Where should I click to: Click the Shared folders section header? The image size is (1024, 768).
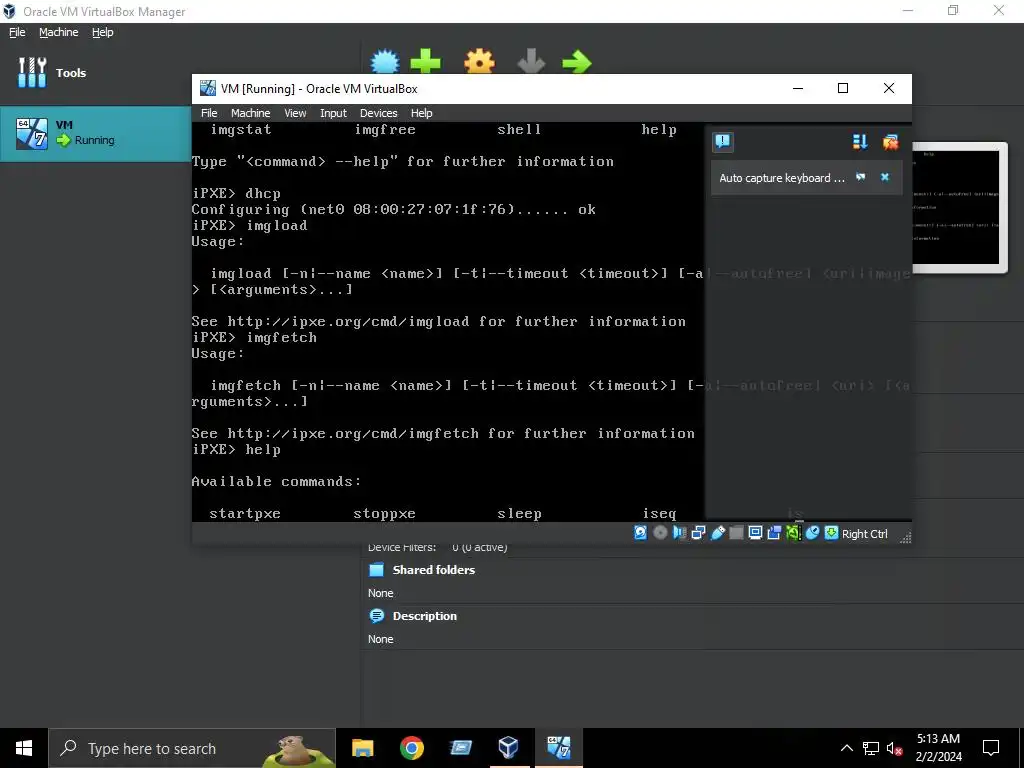click(434, 569)
